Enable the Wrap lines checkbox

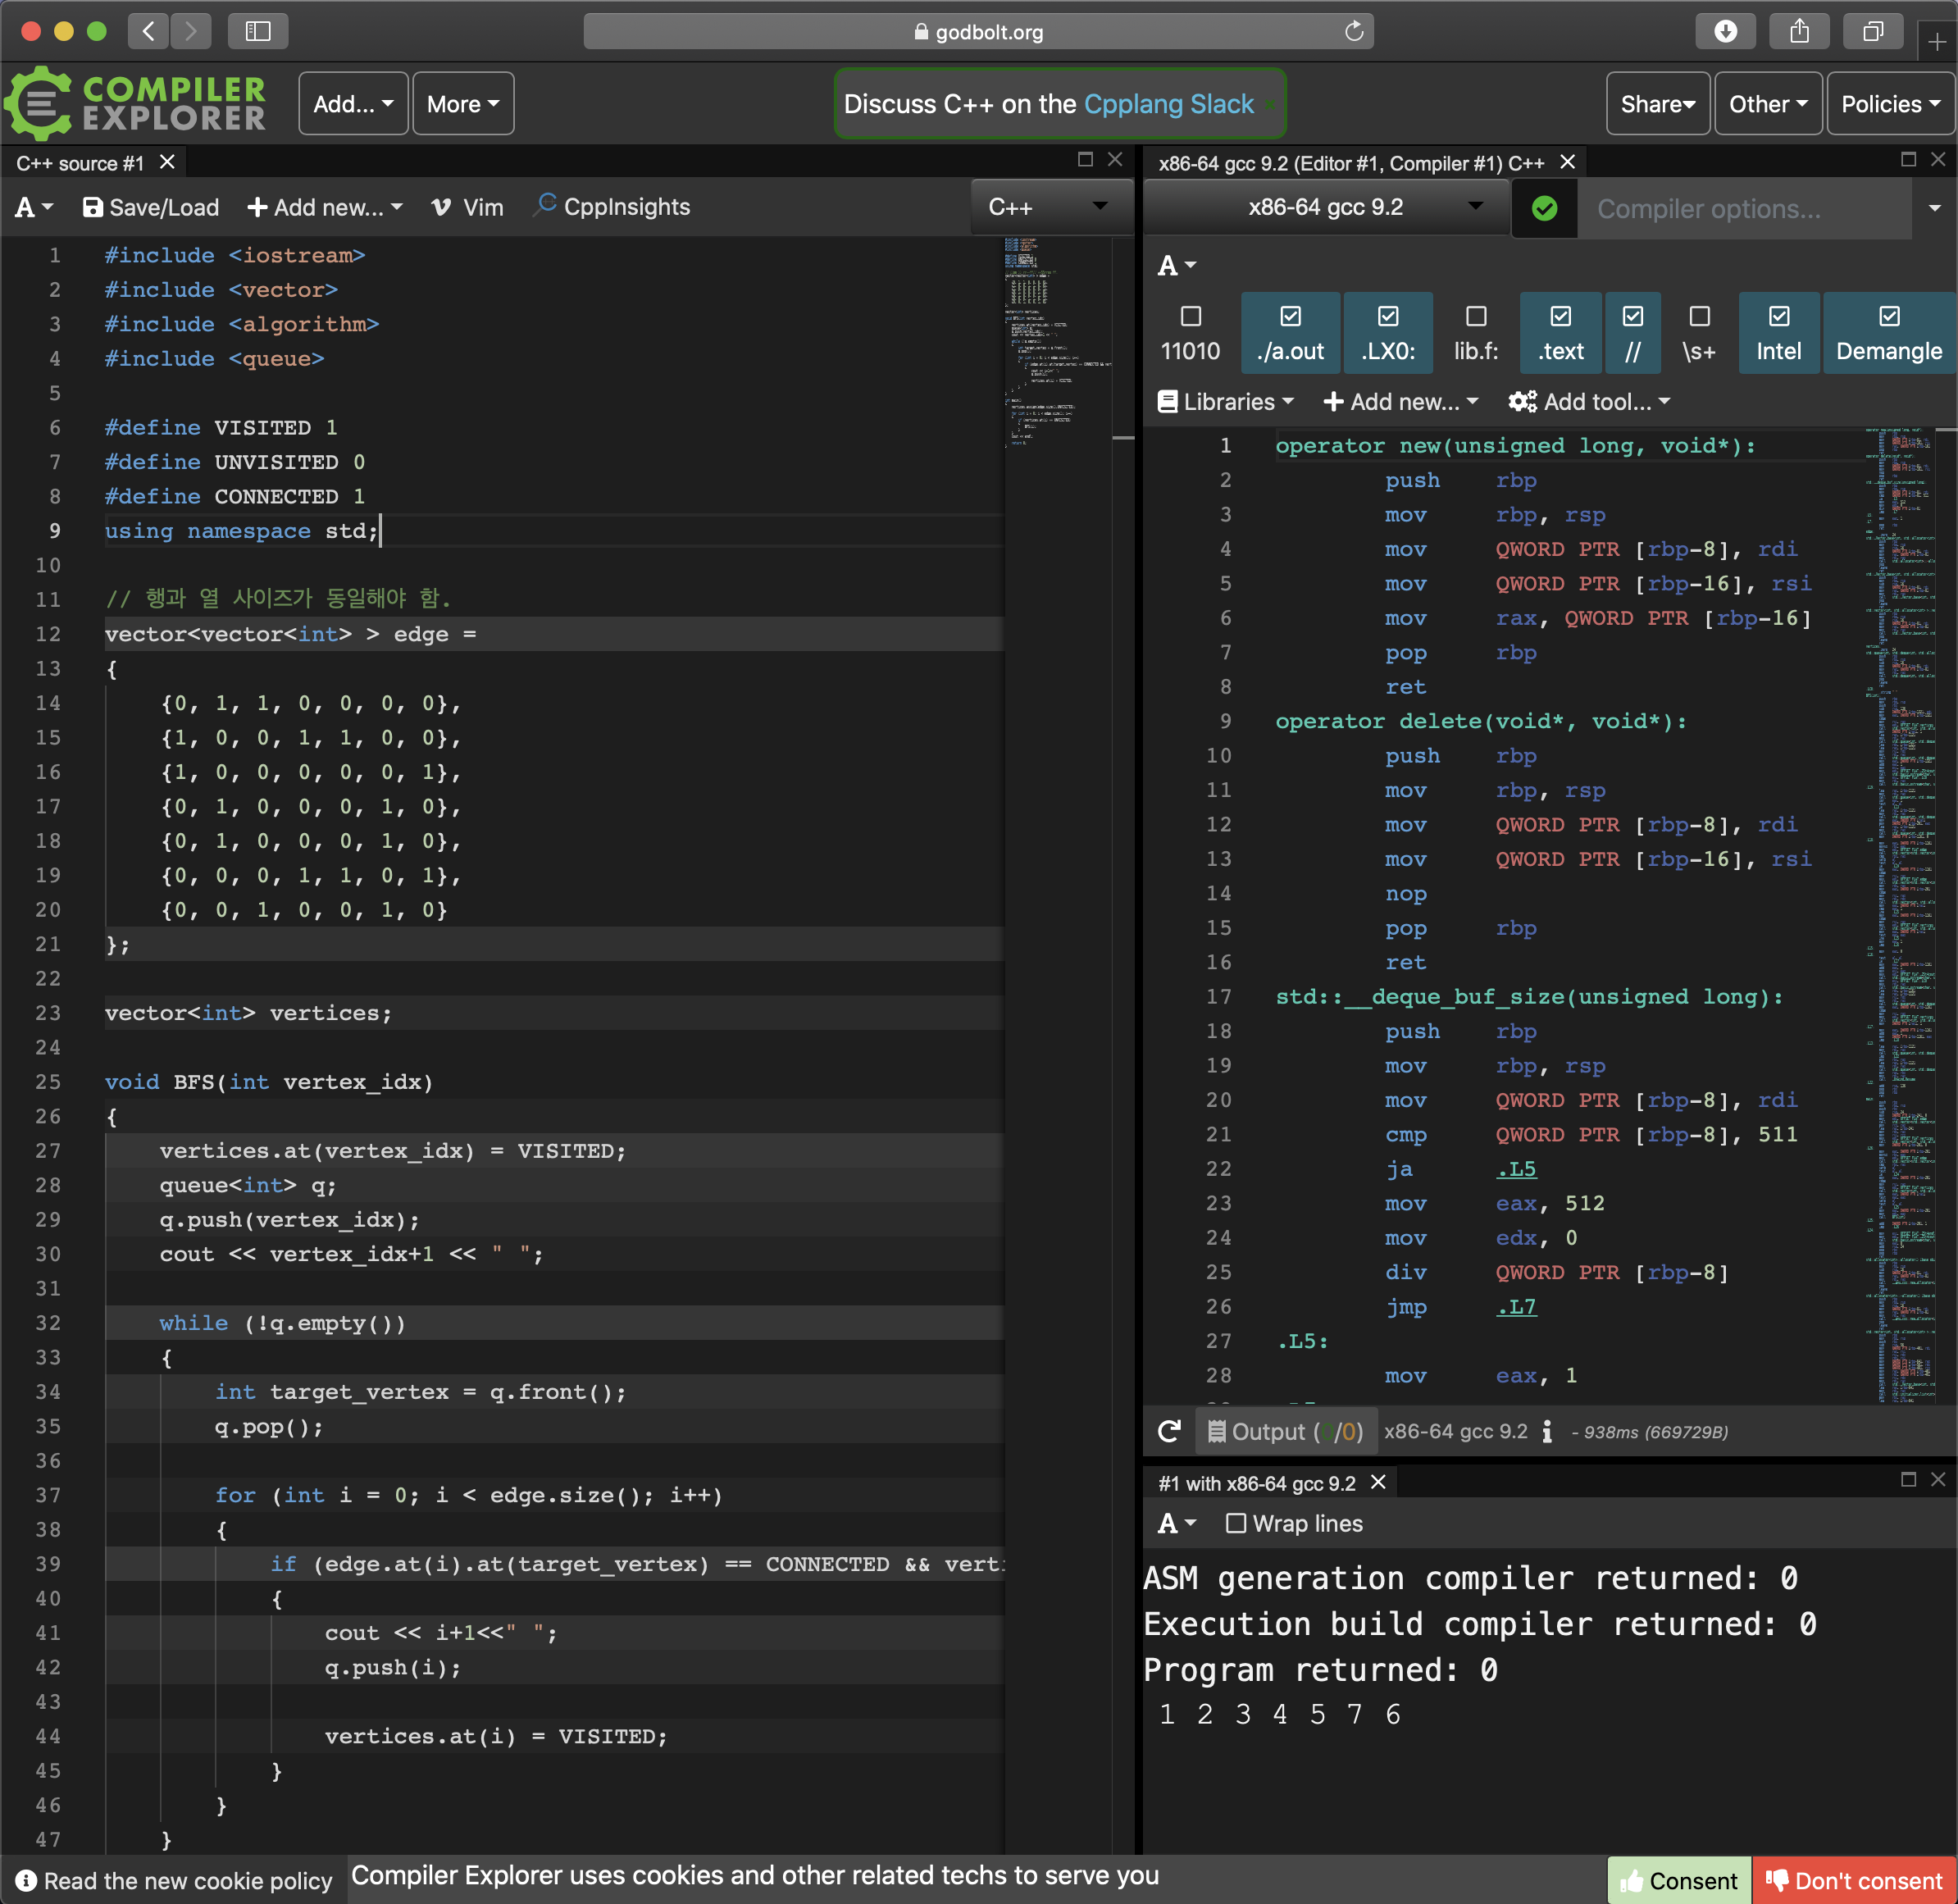pyautogui.click(x=1236, y=1523)
